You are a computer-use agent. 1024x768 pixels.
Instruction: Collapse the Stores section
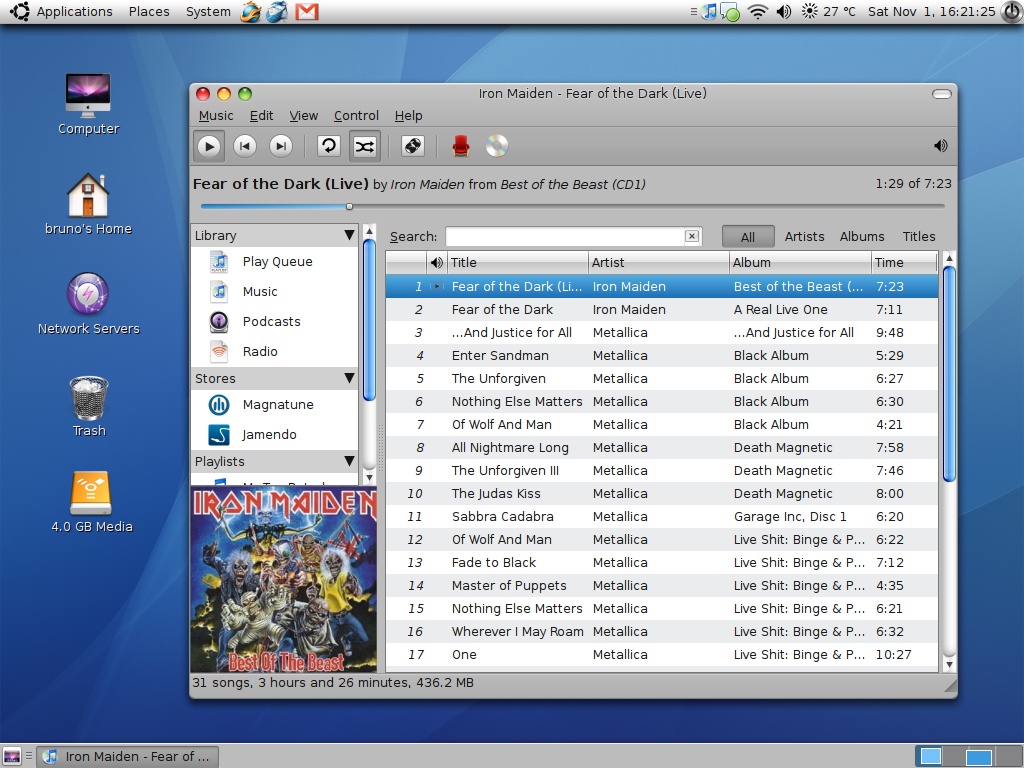[x=349, y=378]
